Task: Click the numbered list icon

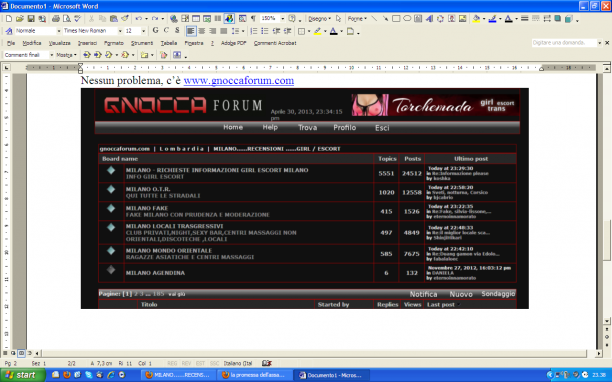Action: [254, 31]
